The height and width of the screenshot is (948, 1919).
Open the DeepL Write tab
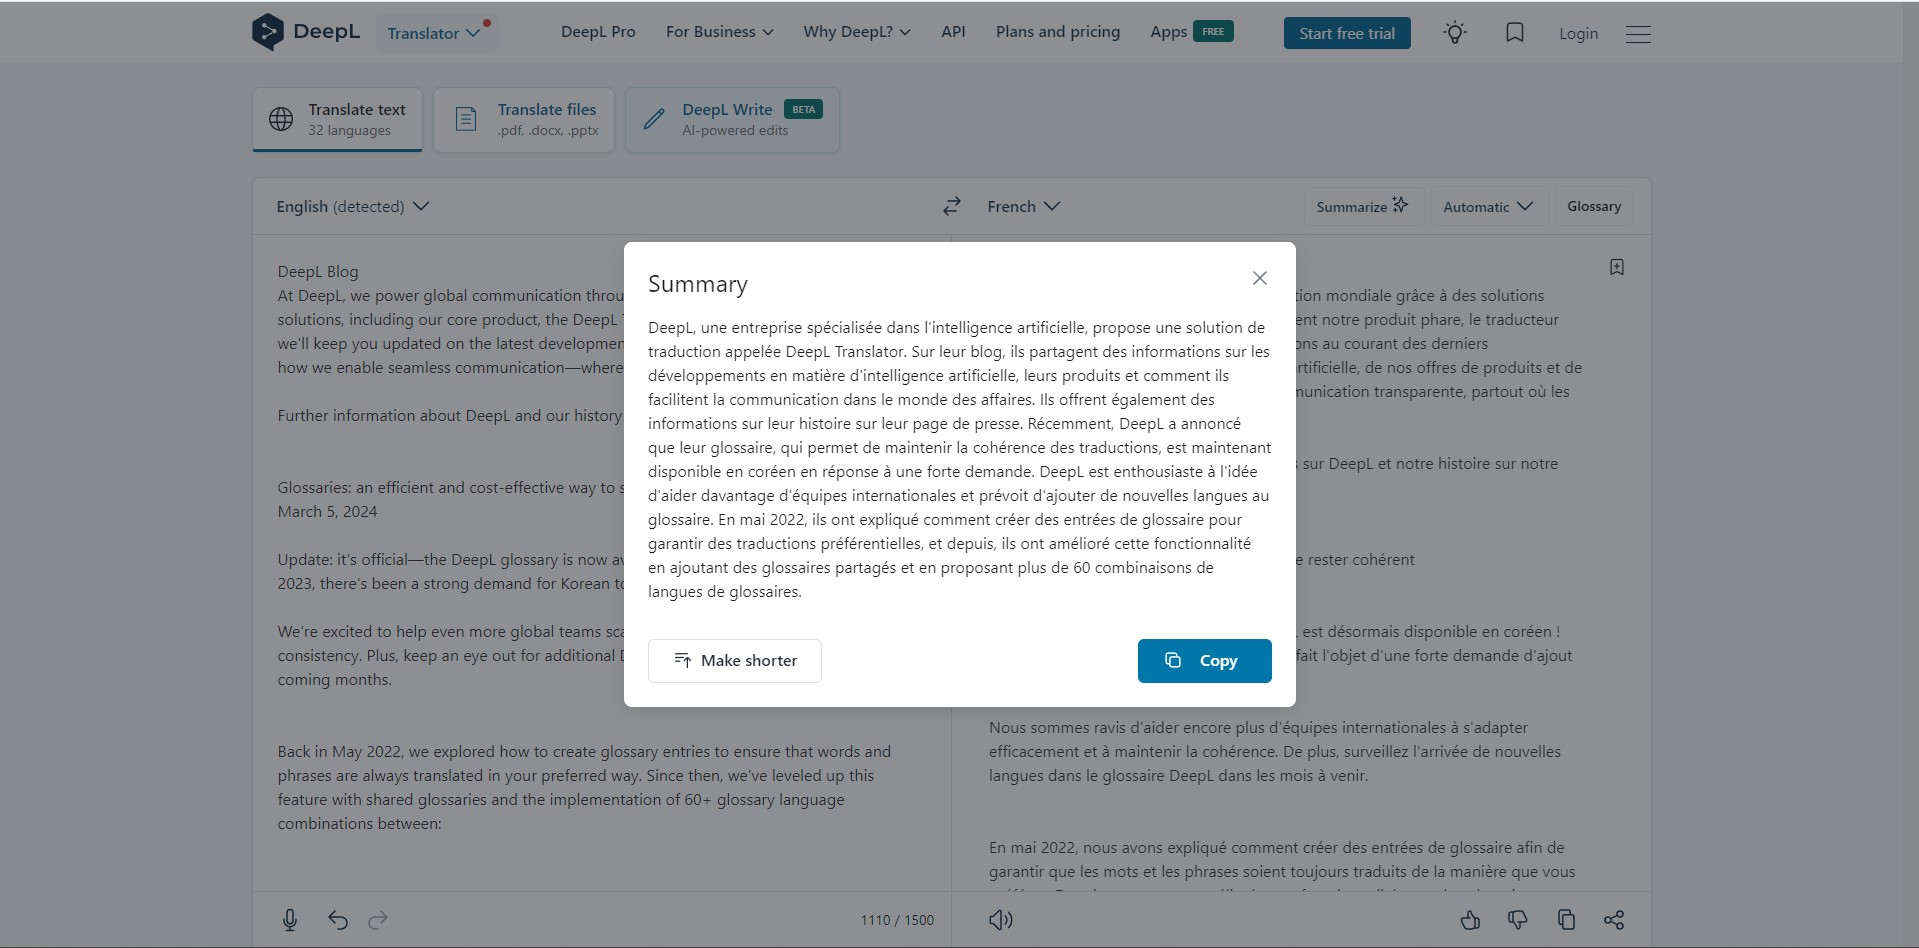pos(732,120)
